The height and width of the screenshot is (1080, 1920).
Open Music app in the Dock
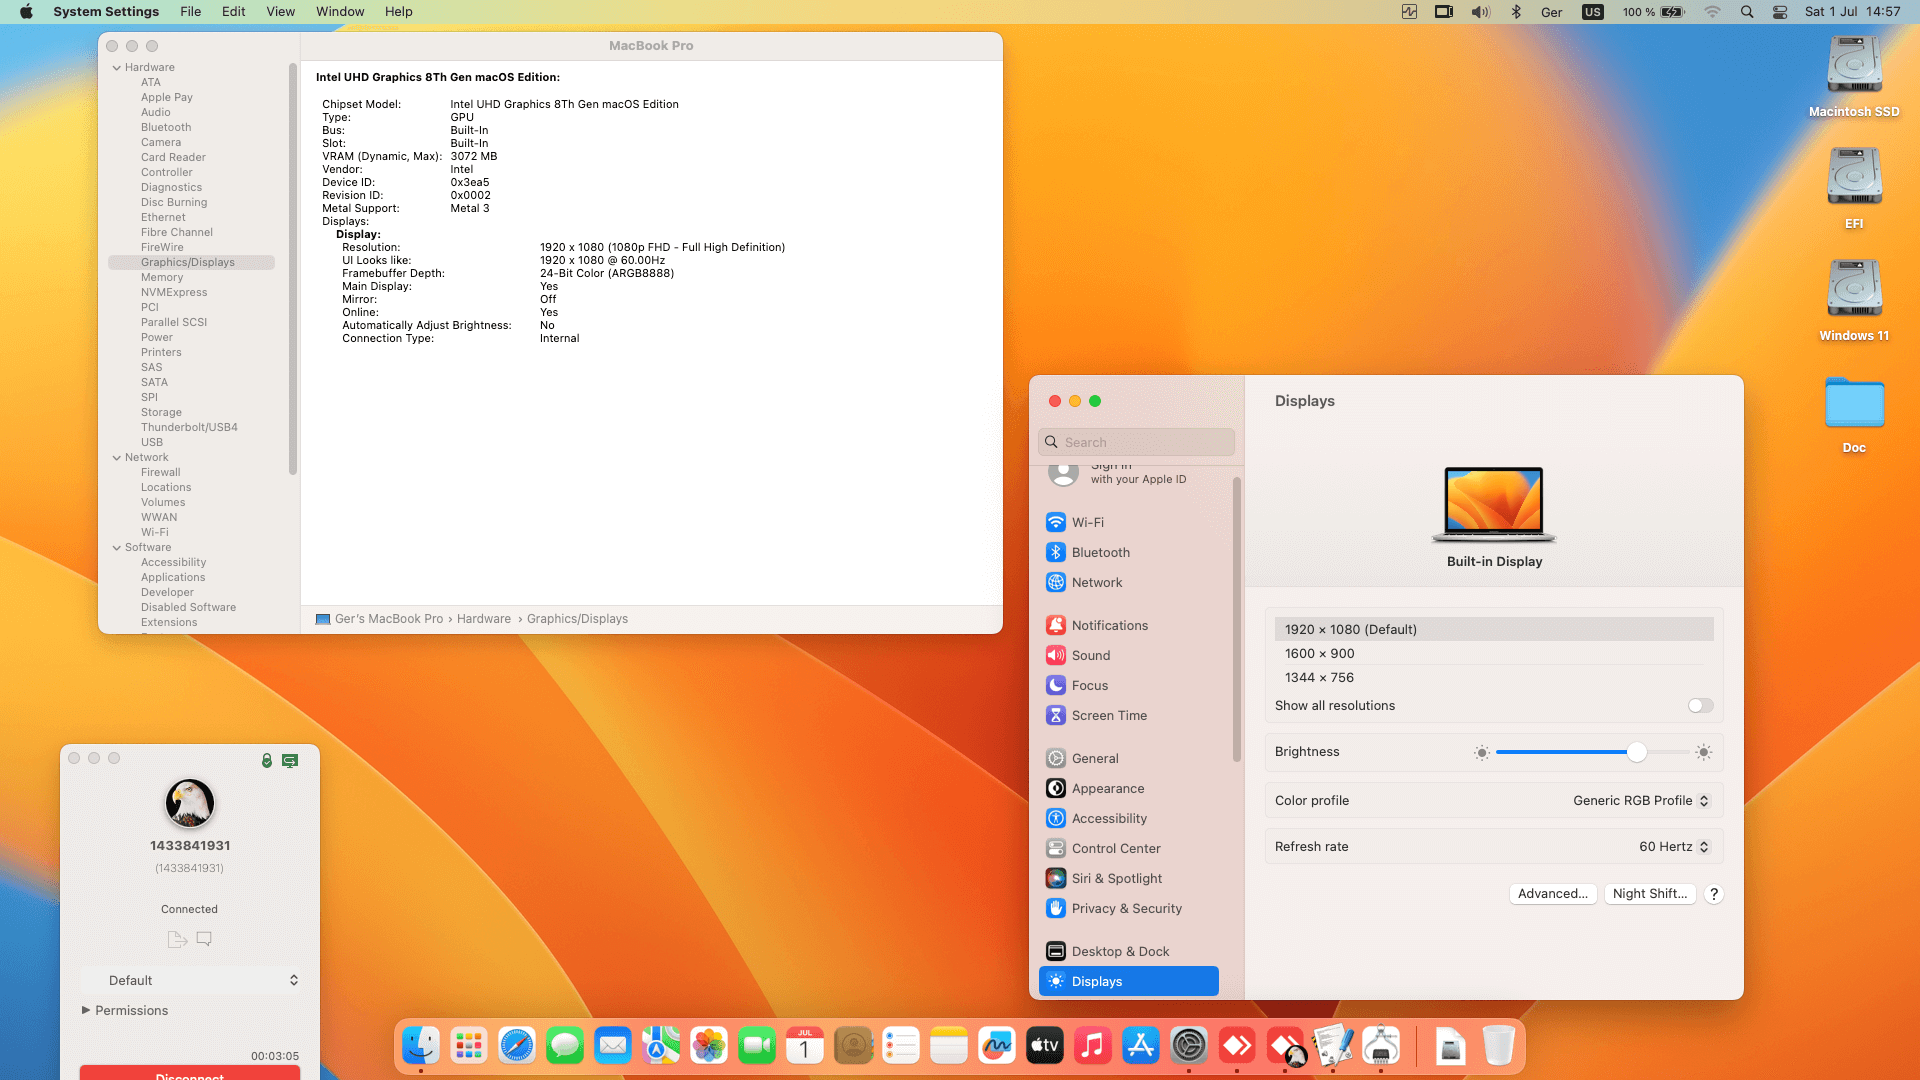point(1093,1046)
